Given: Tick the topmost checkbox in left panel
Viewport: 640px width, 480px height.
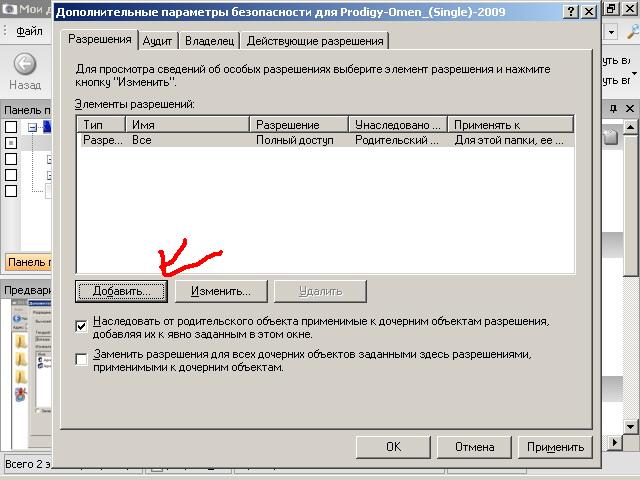Looking at the screenshot, I should coord(11,127).
